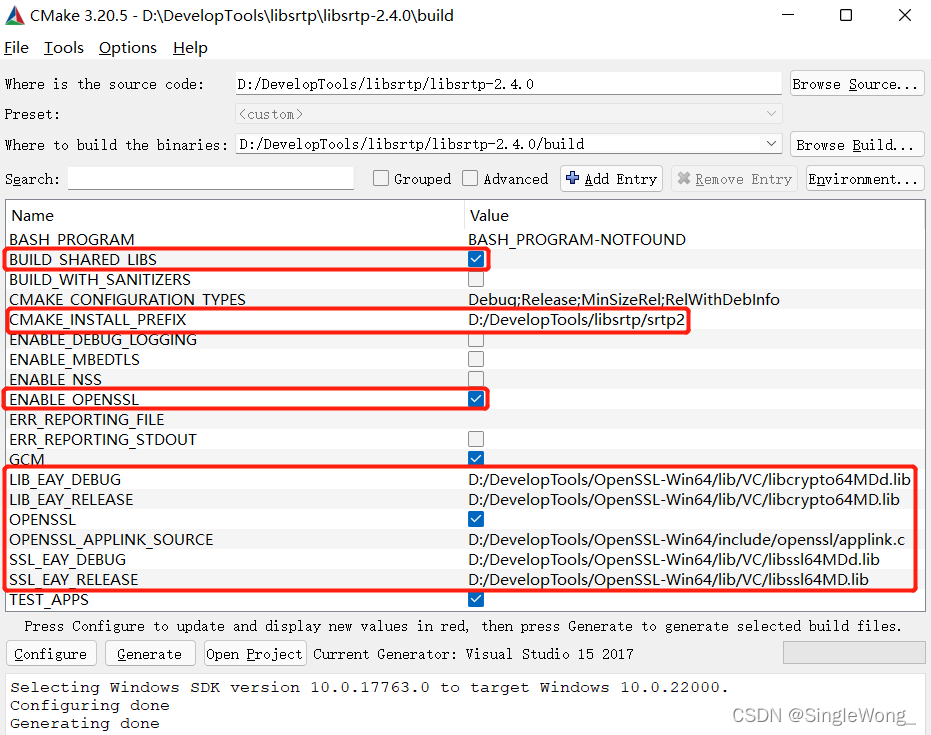
Task: Select the SSL_EAY_DEBUG entry name
Action: (68, 560)
